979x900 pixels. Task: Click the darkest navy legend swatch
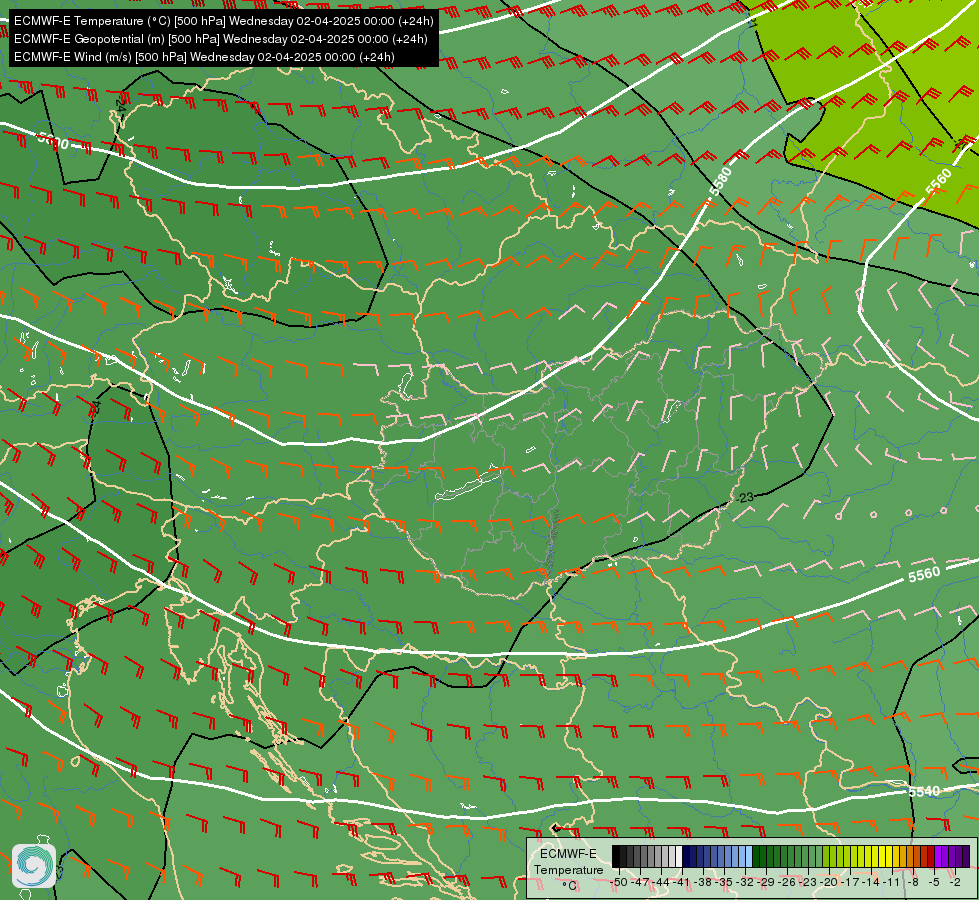pyautogui.click(x=686, y=856)
